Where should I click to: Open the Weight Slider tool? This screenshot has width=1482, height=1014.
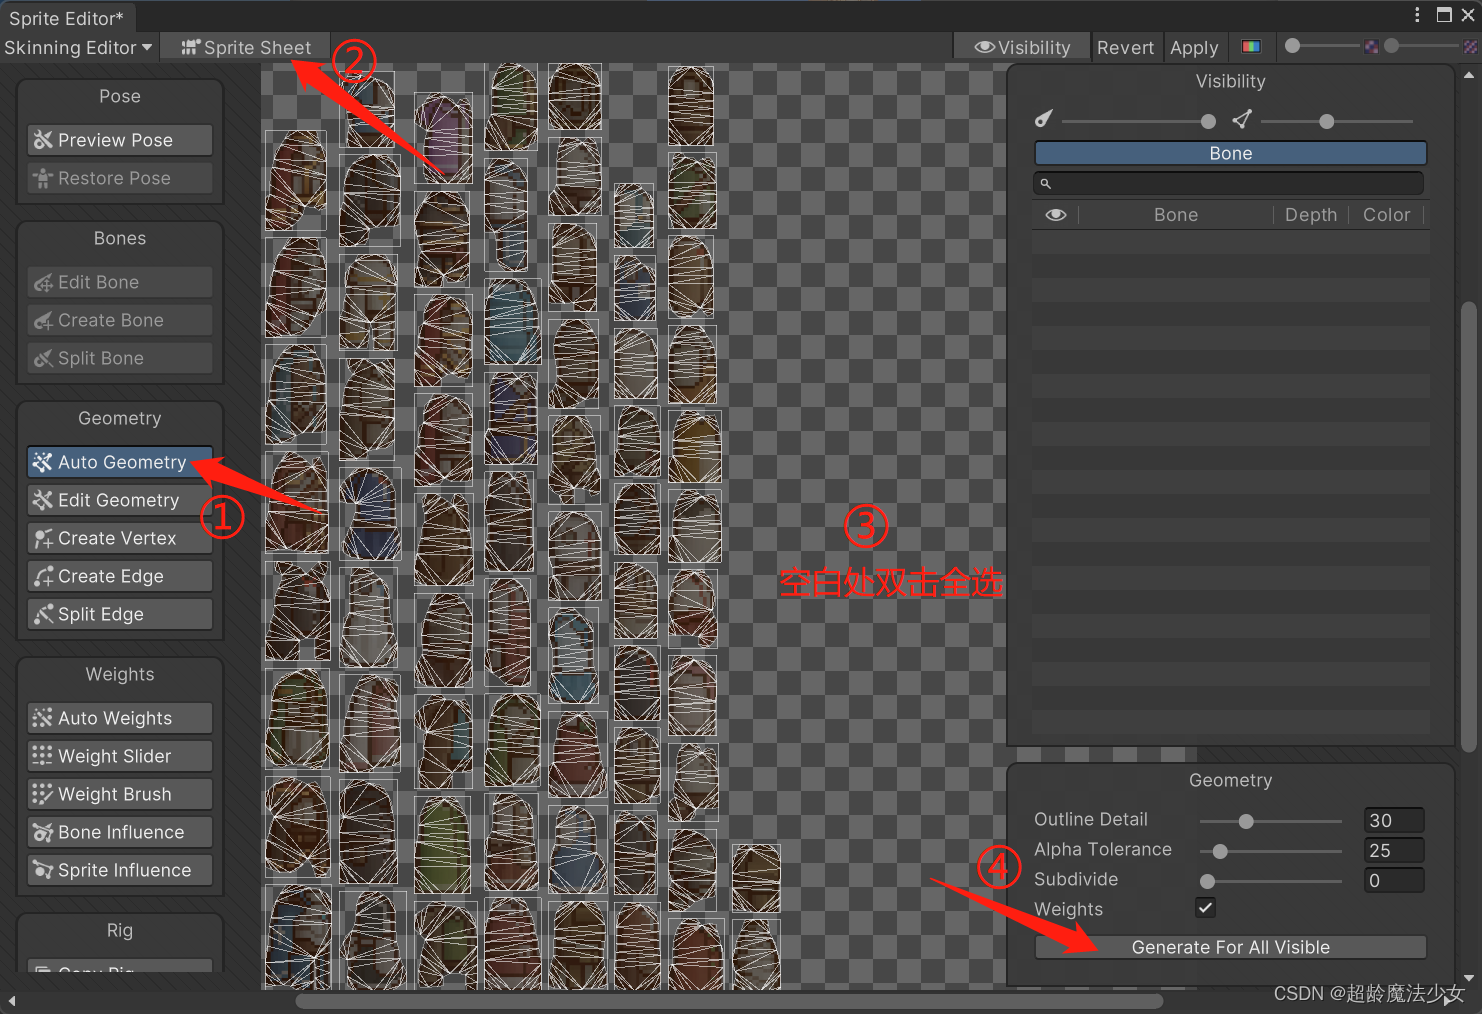pyautogui.click(x=120, y=756)
